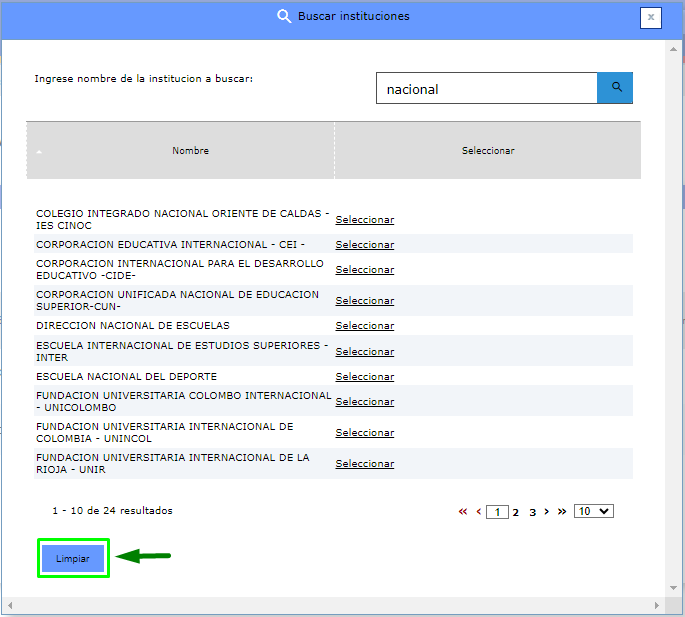
Task: Open results page 2
Action: point(516,512)
